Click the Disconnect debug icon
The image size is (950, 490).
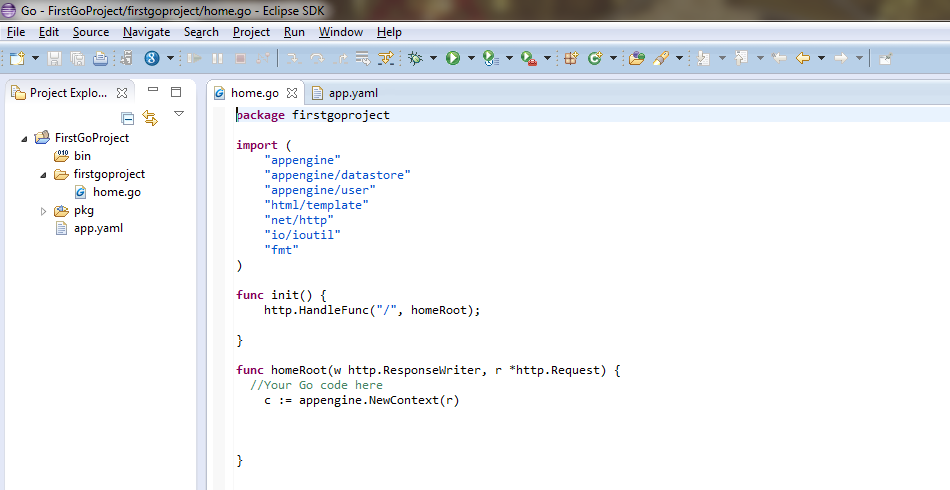263,58
